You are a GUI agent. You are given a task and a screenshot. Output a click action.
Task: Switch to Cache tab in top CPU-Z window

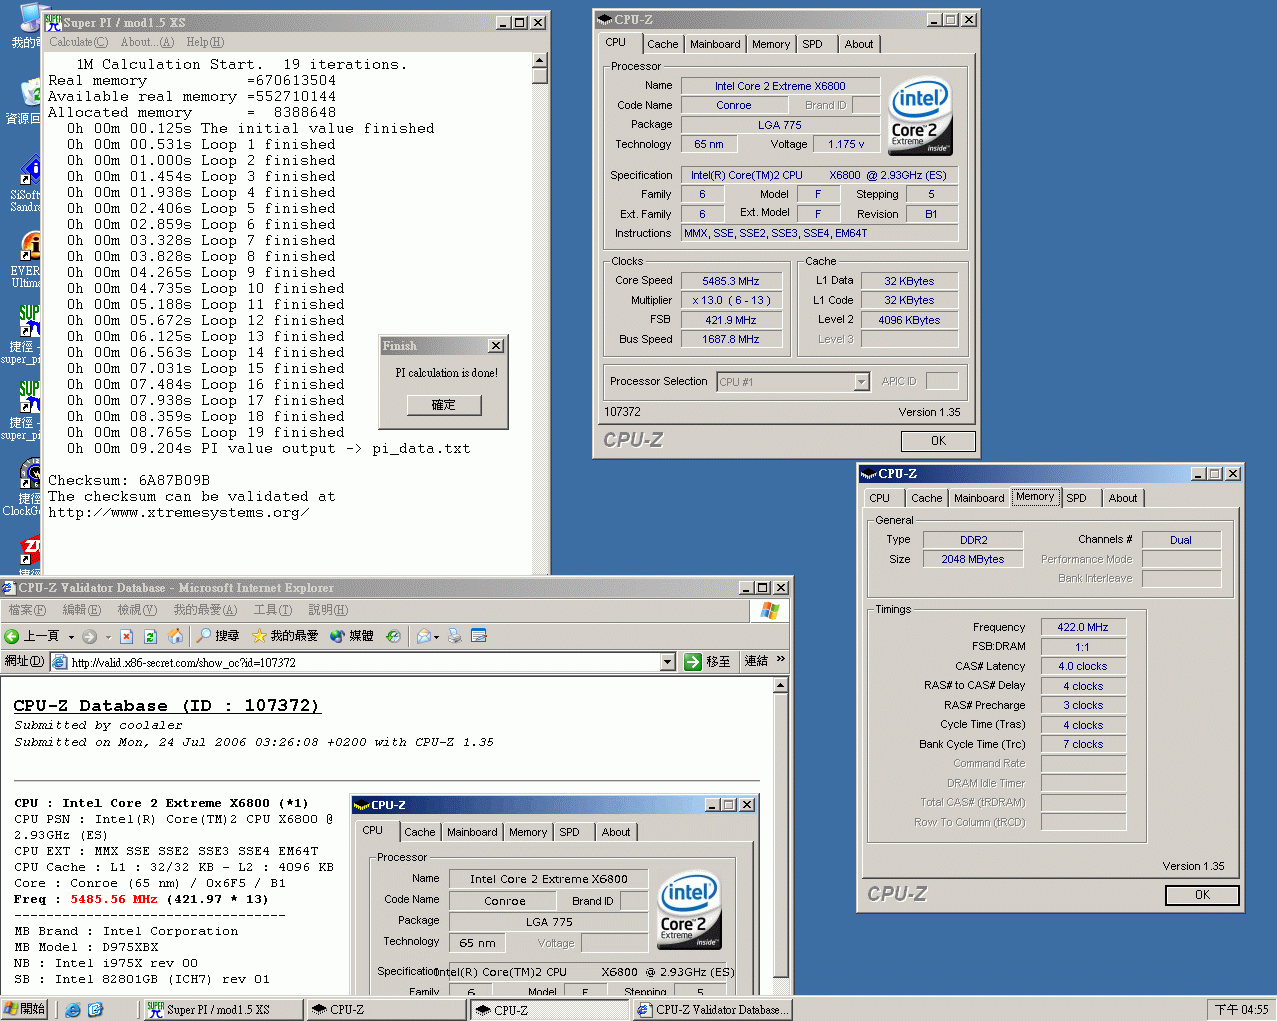coord(662,44)
